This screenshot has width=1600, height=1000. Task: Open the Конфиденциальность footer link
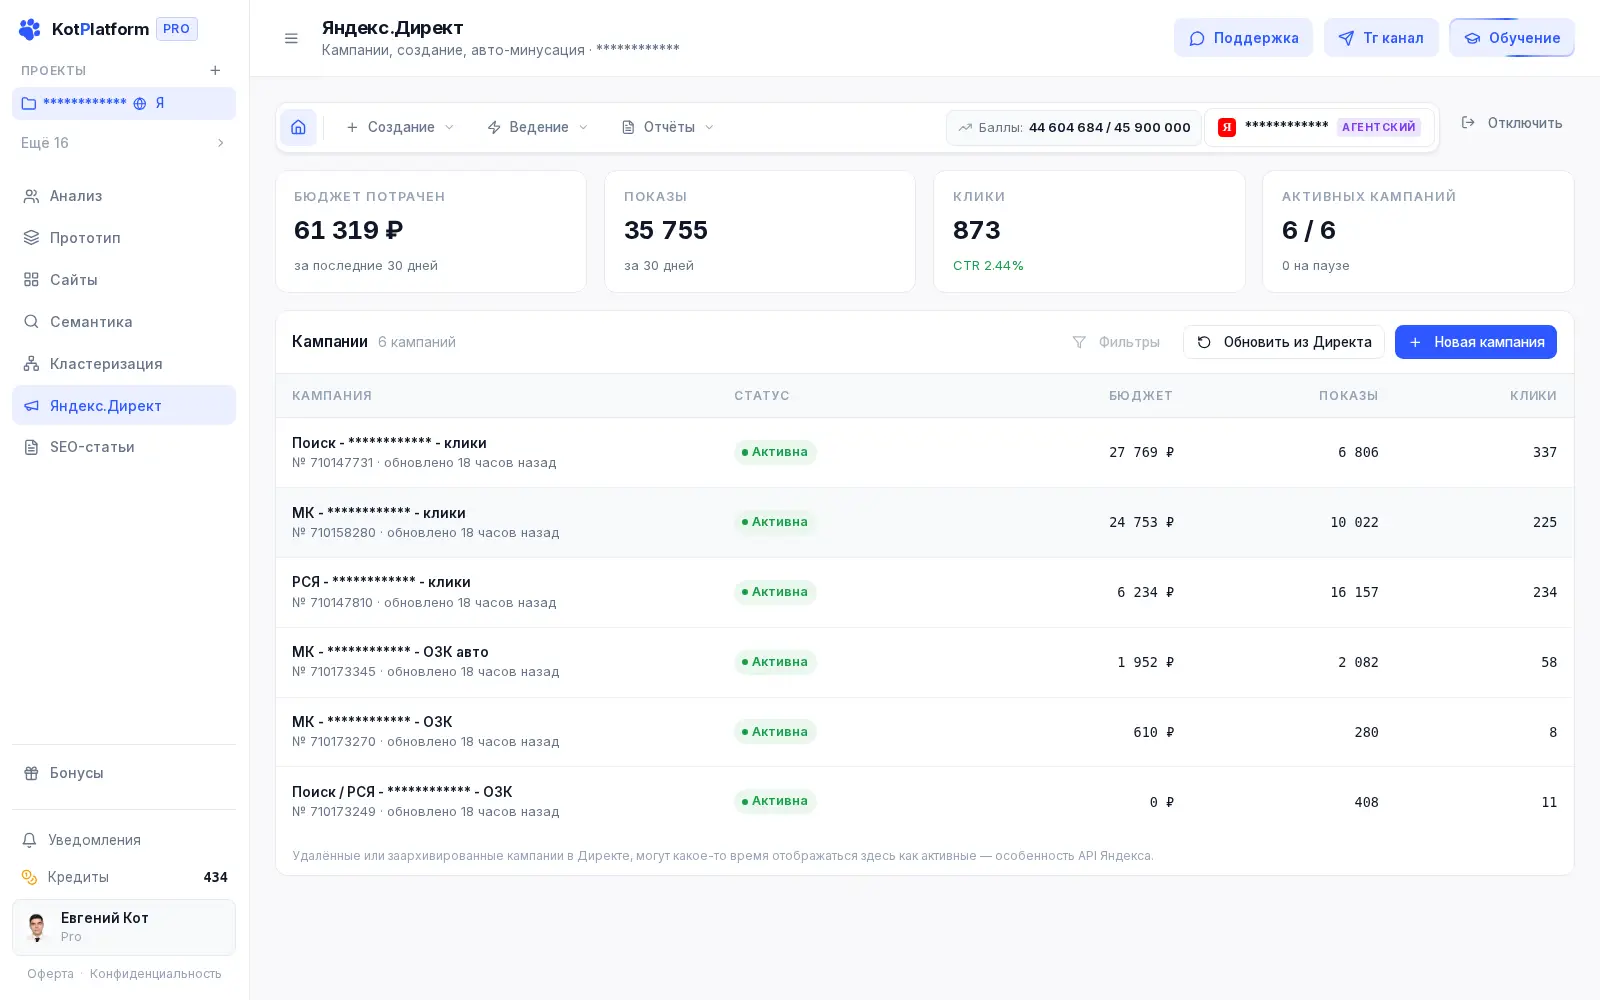(x=156, y=974)
